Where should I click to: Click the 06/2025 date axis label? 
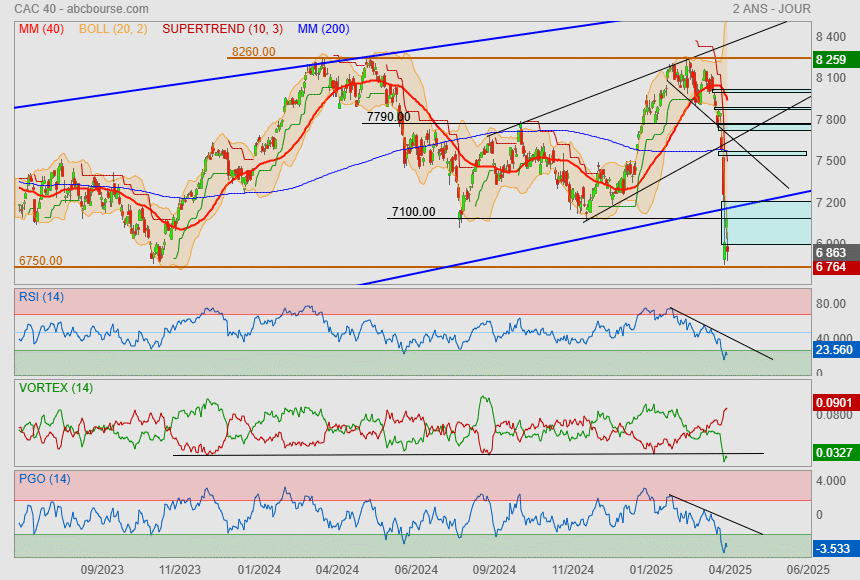[808, 570]
